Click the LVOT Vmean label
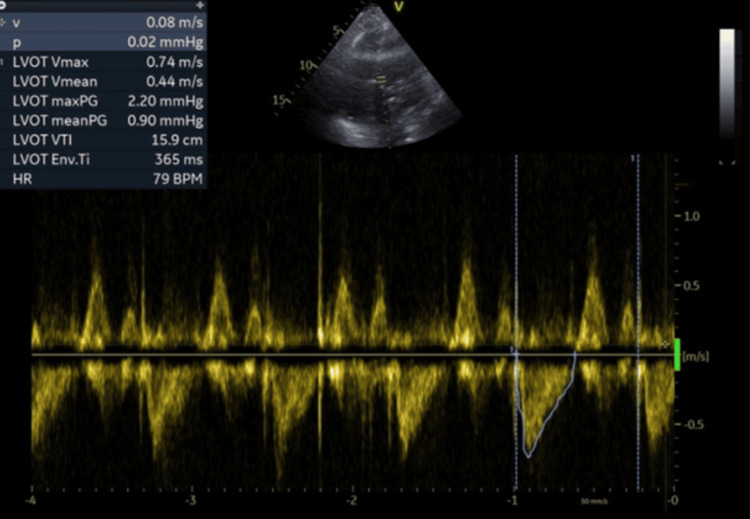Image resolution: width=750 pixels, height=519 pixels. [x=55, y=82]
